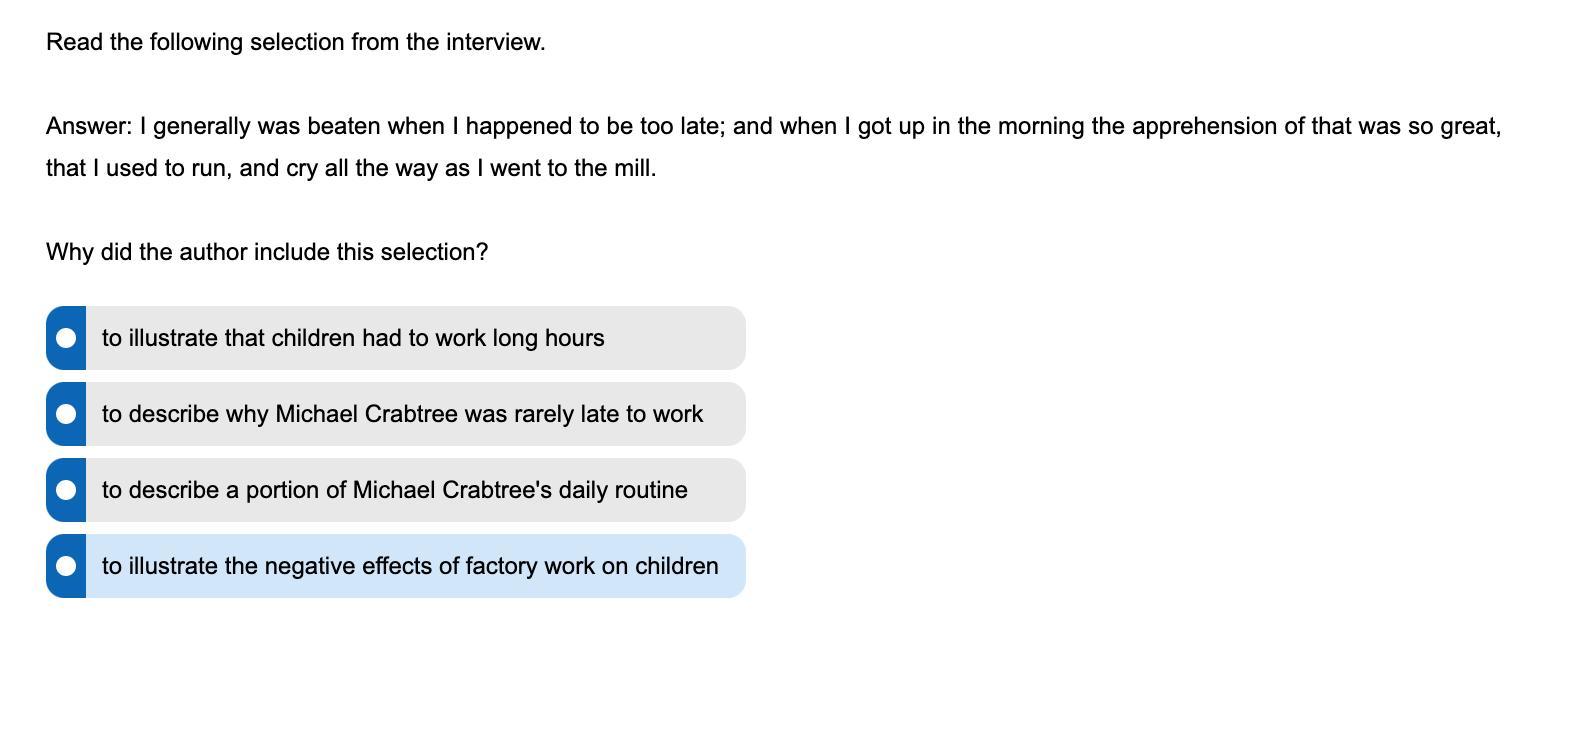Mark the "daily routine" option's radio circle
Viewport: 1582px width, 738px height.
click(66, 490)
